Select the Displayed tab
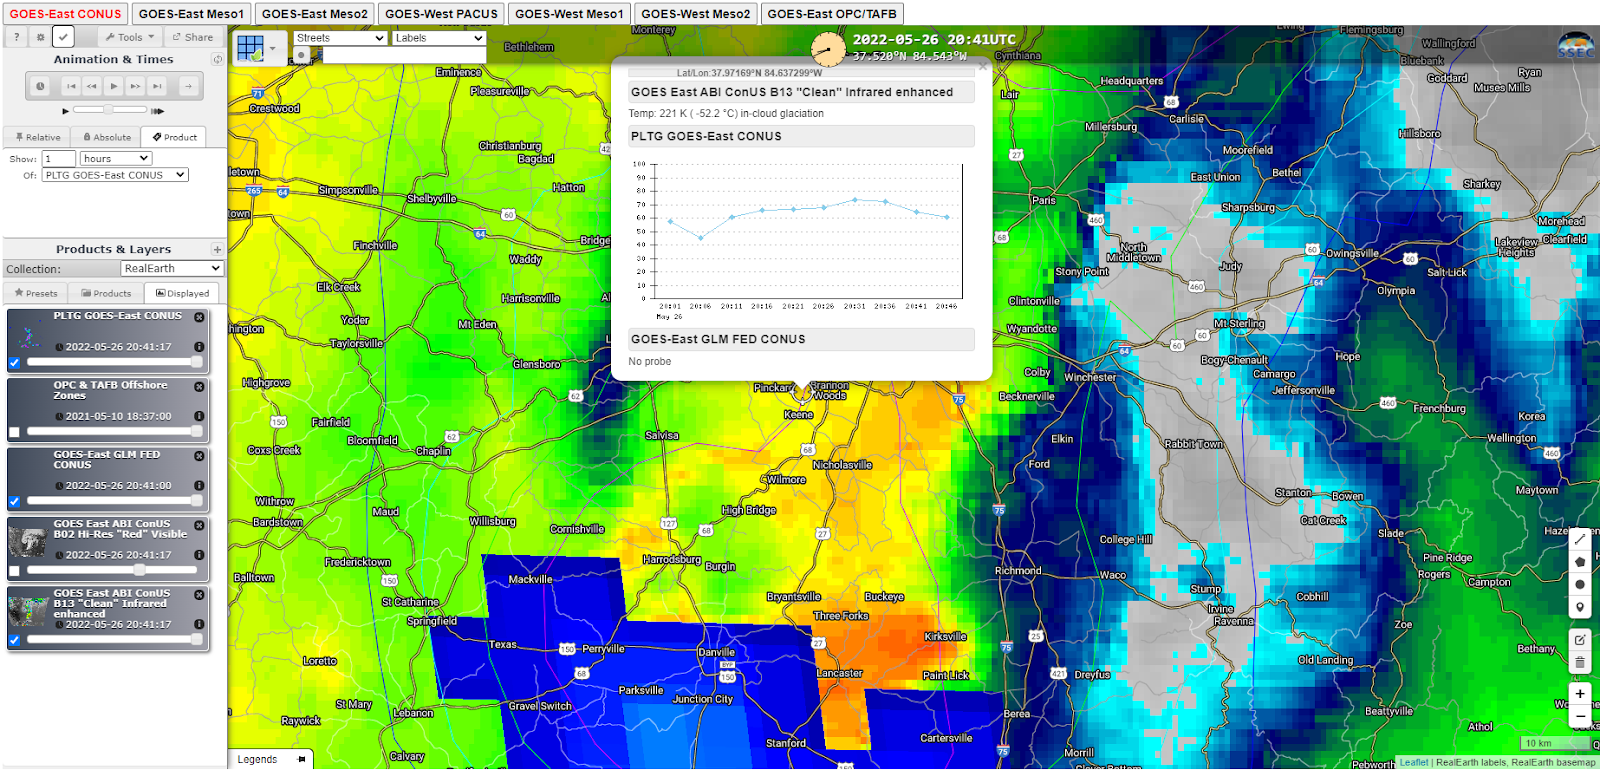The height and width of the screenshot is (770, 1600). [x=183, y=293]
